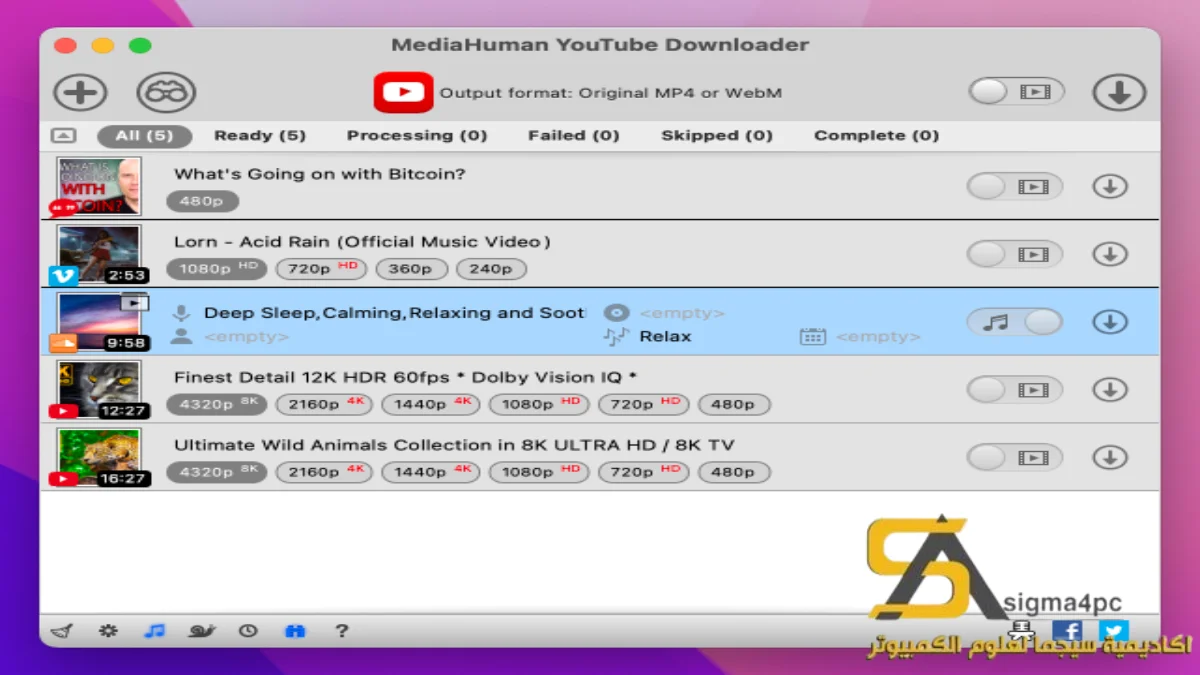The image size is (1200, 675).
Task: Select 1080p HD for Wild Animals video
Action: (x=539, y=472)
